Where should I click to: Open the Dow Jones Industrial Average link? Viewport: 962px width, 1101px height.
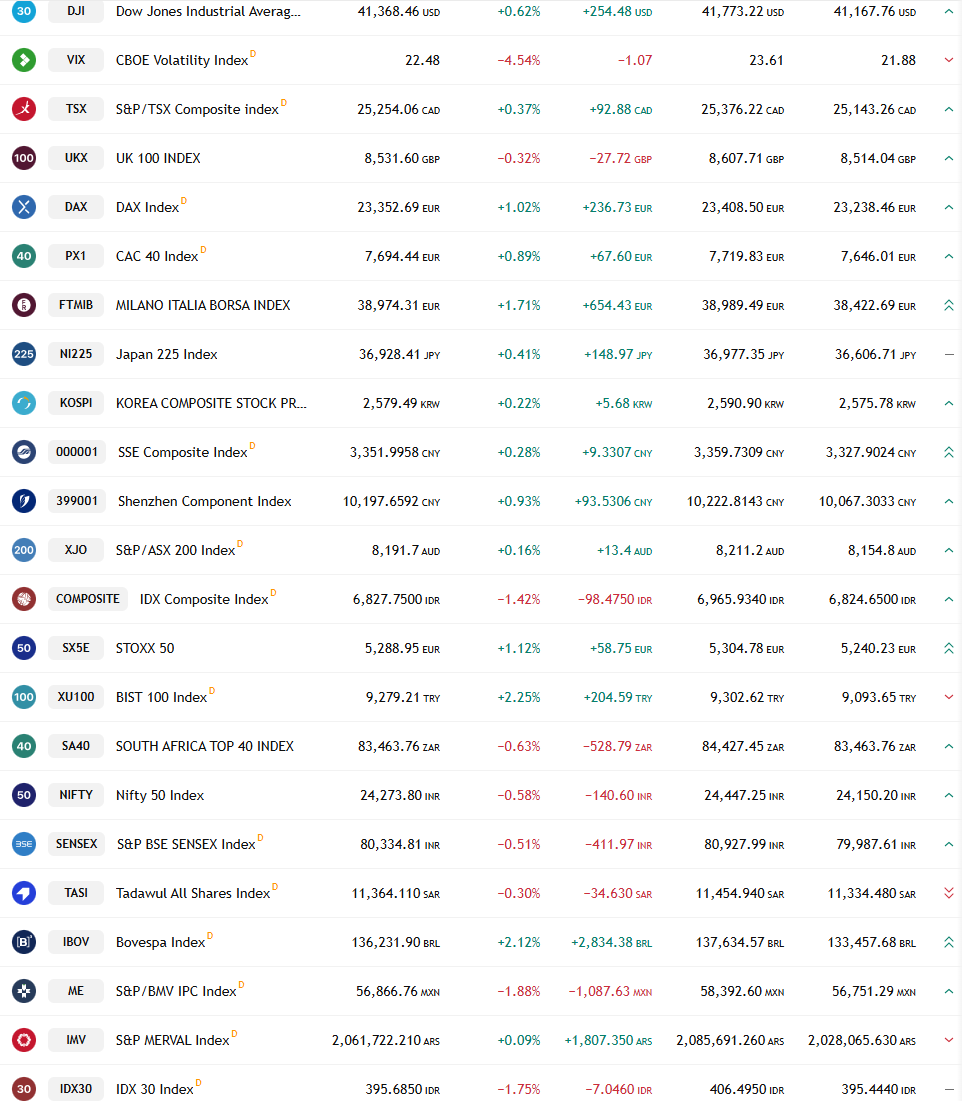click(x=208, y=11)
